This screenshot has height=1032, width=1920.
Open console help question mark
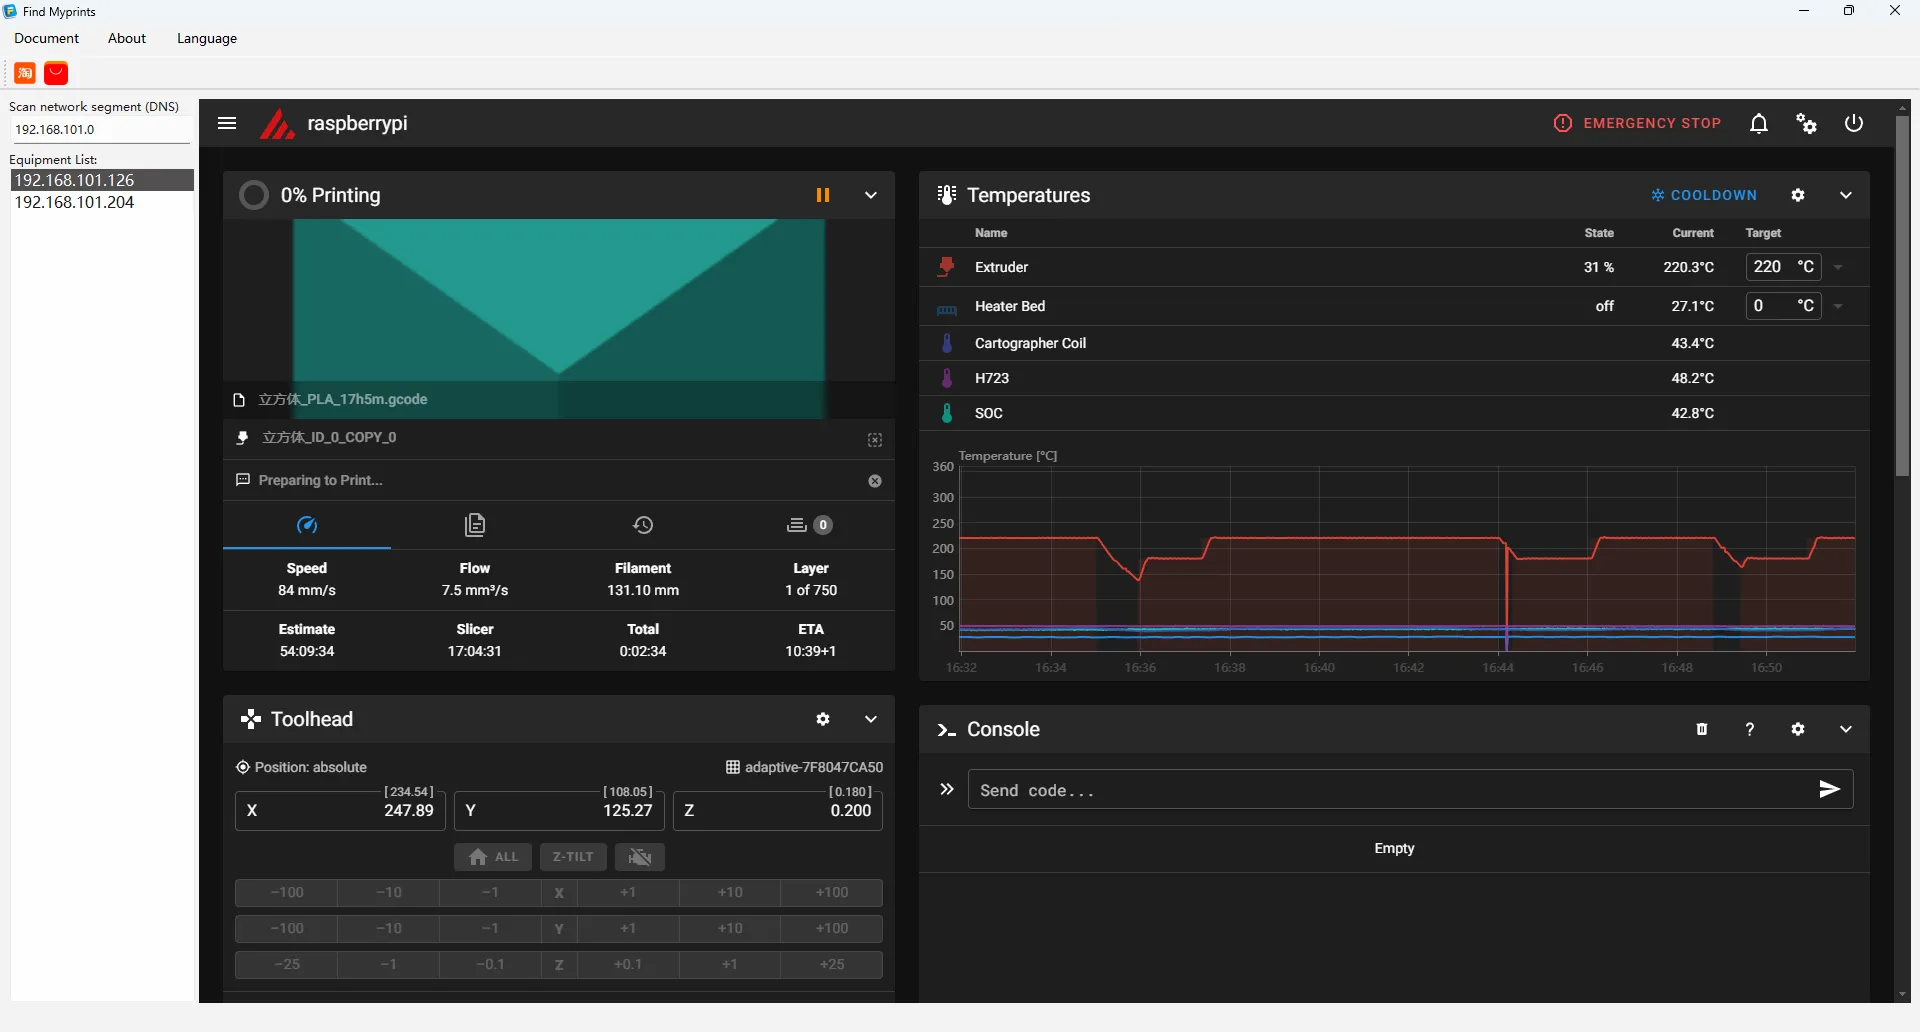1750,729
